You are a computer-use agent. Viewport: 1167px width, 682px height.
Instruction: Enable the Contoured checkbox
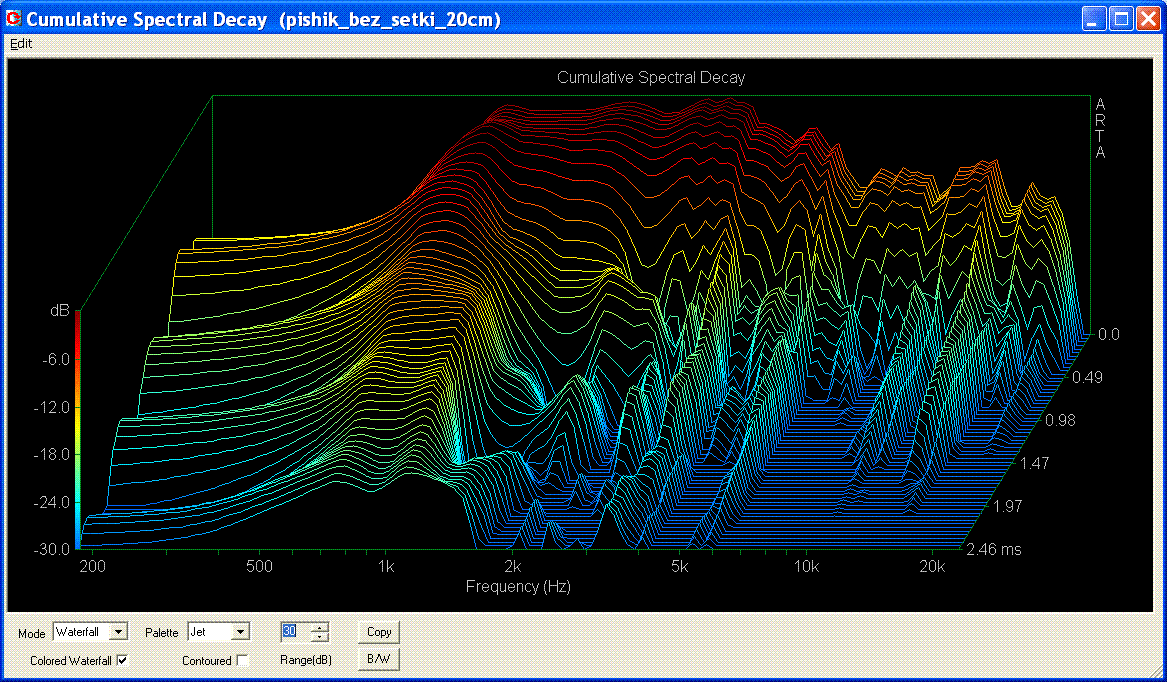pos(242,661)
